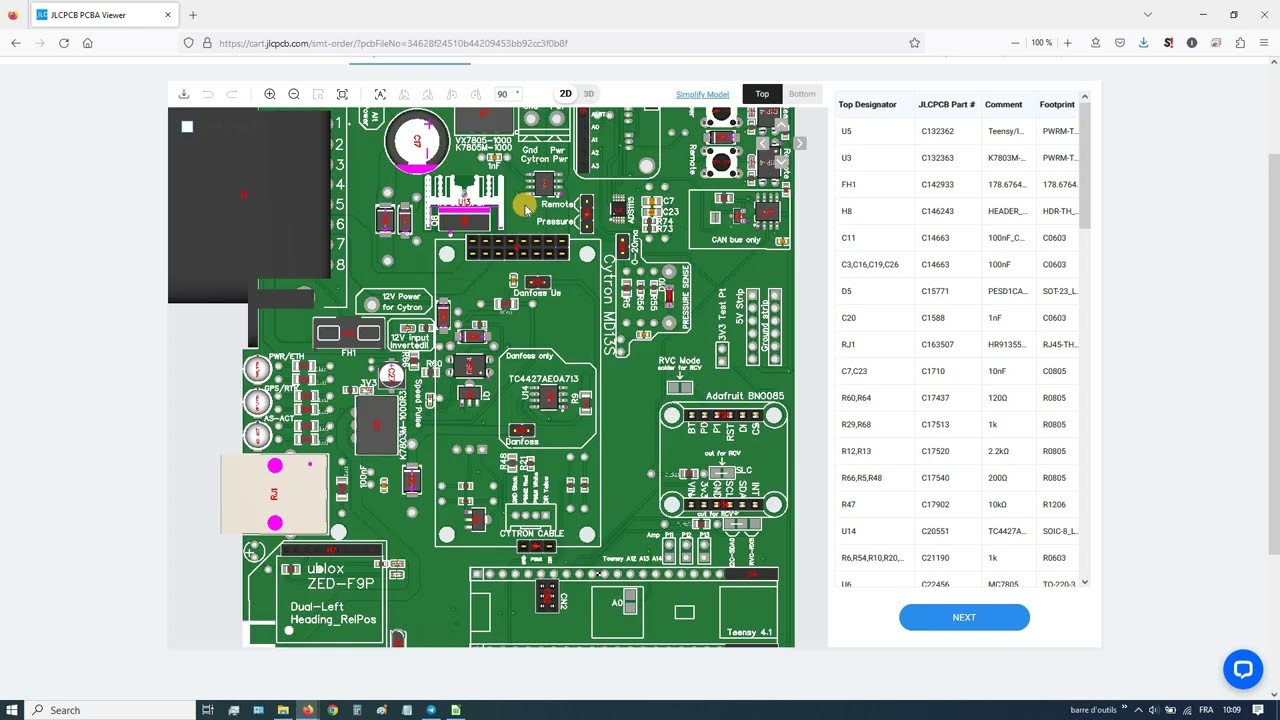
Task: Click part number C20551
Action: 935,531
